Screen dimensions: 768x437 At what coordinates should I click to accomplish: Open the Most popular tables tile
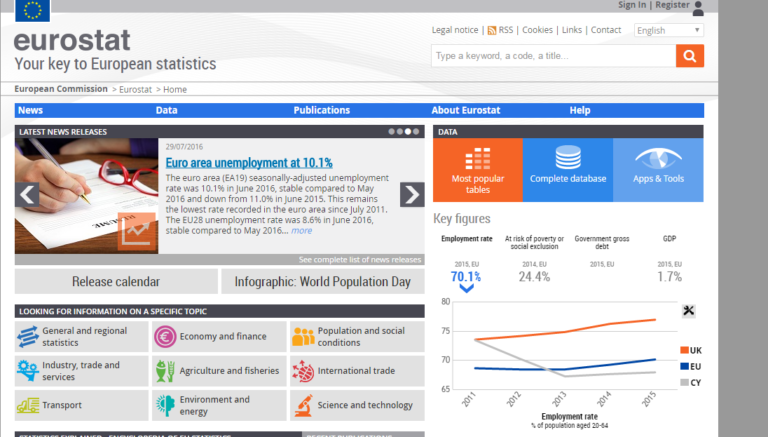(x=478, y=170)
